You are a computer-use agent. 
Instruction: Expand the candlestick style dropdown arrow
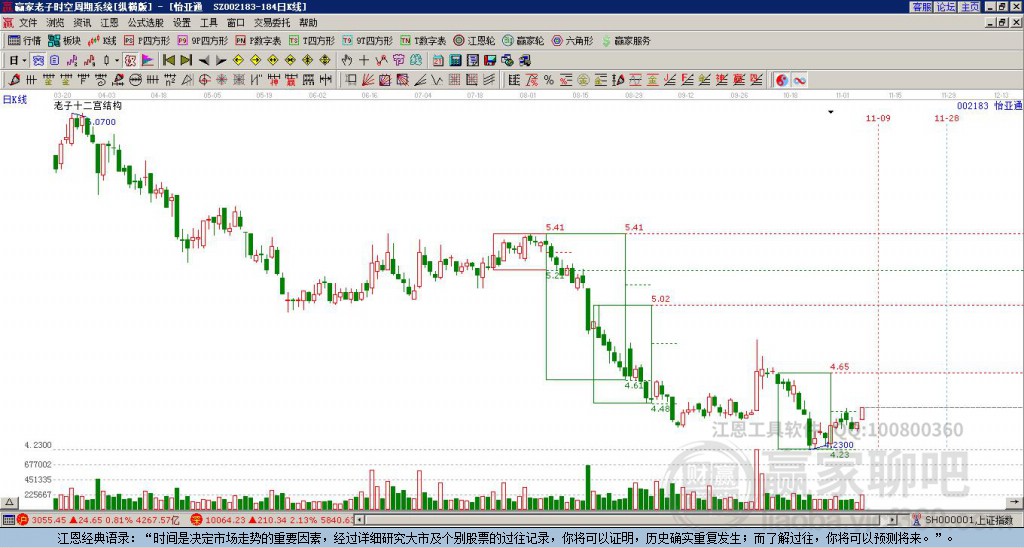pyautogui.click(x=117, y=61)
